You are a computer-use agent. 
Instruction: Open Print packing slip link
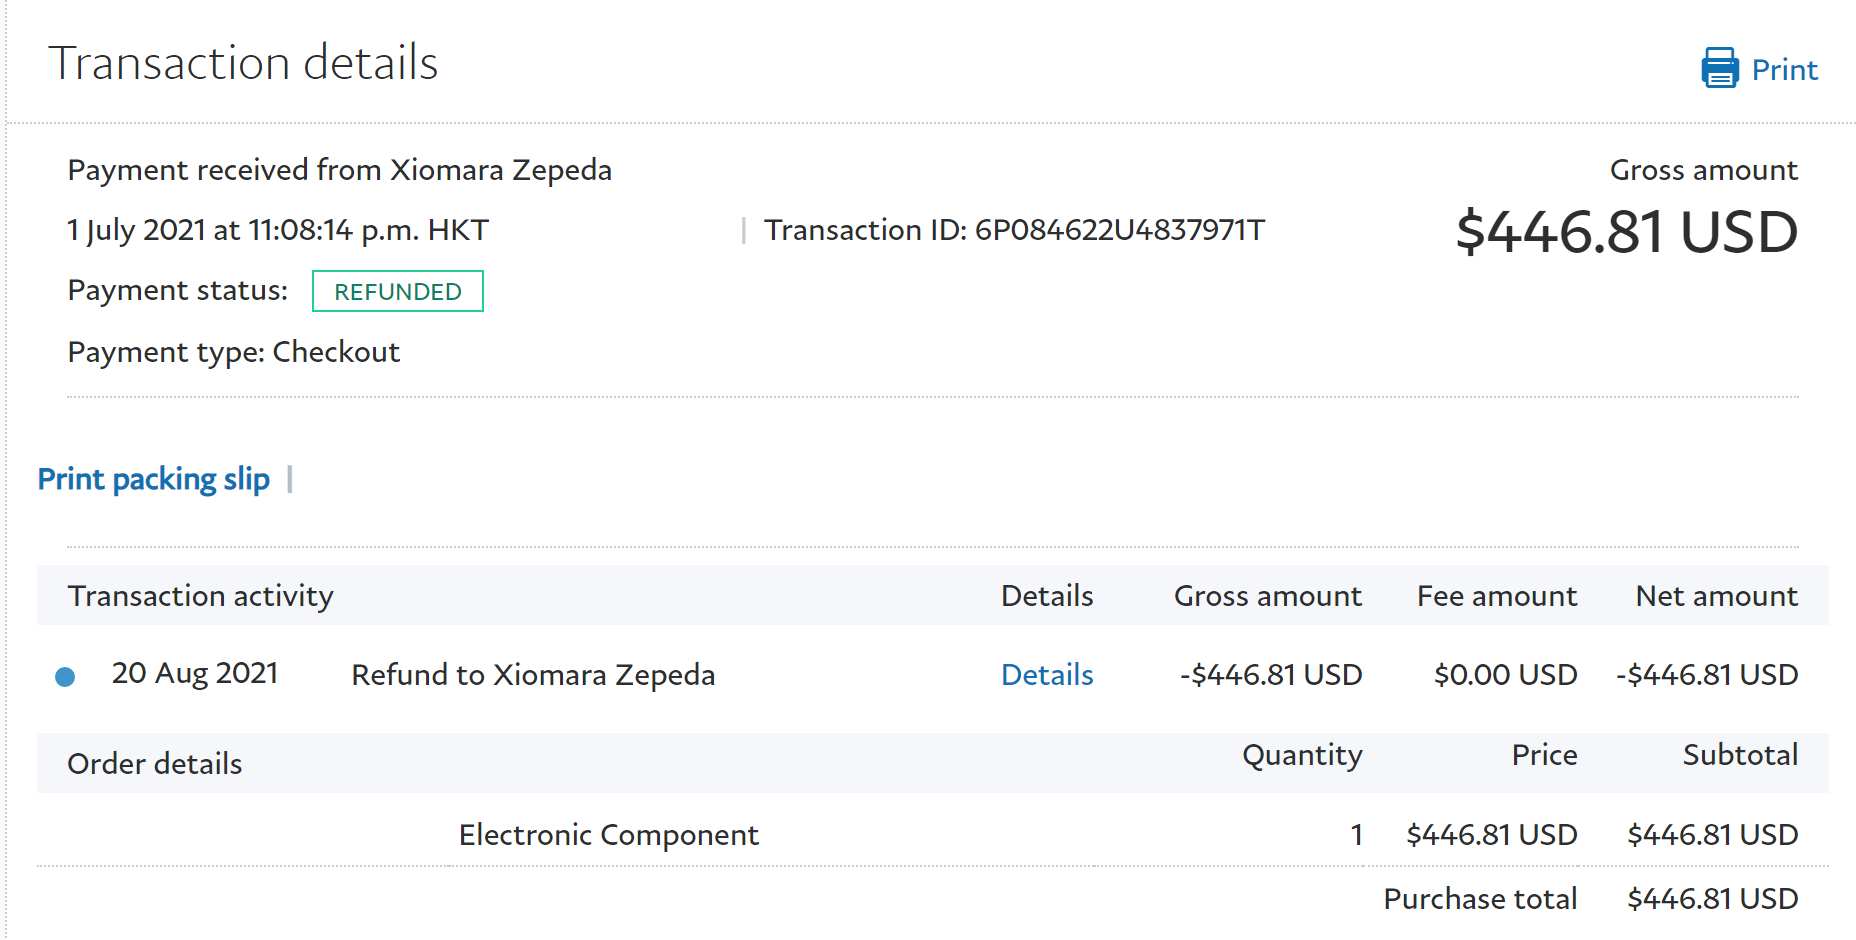153,479
